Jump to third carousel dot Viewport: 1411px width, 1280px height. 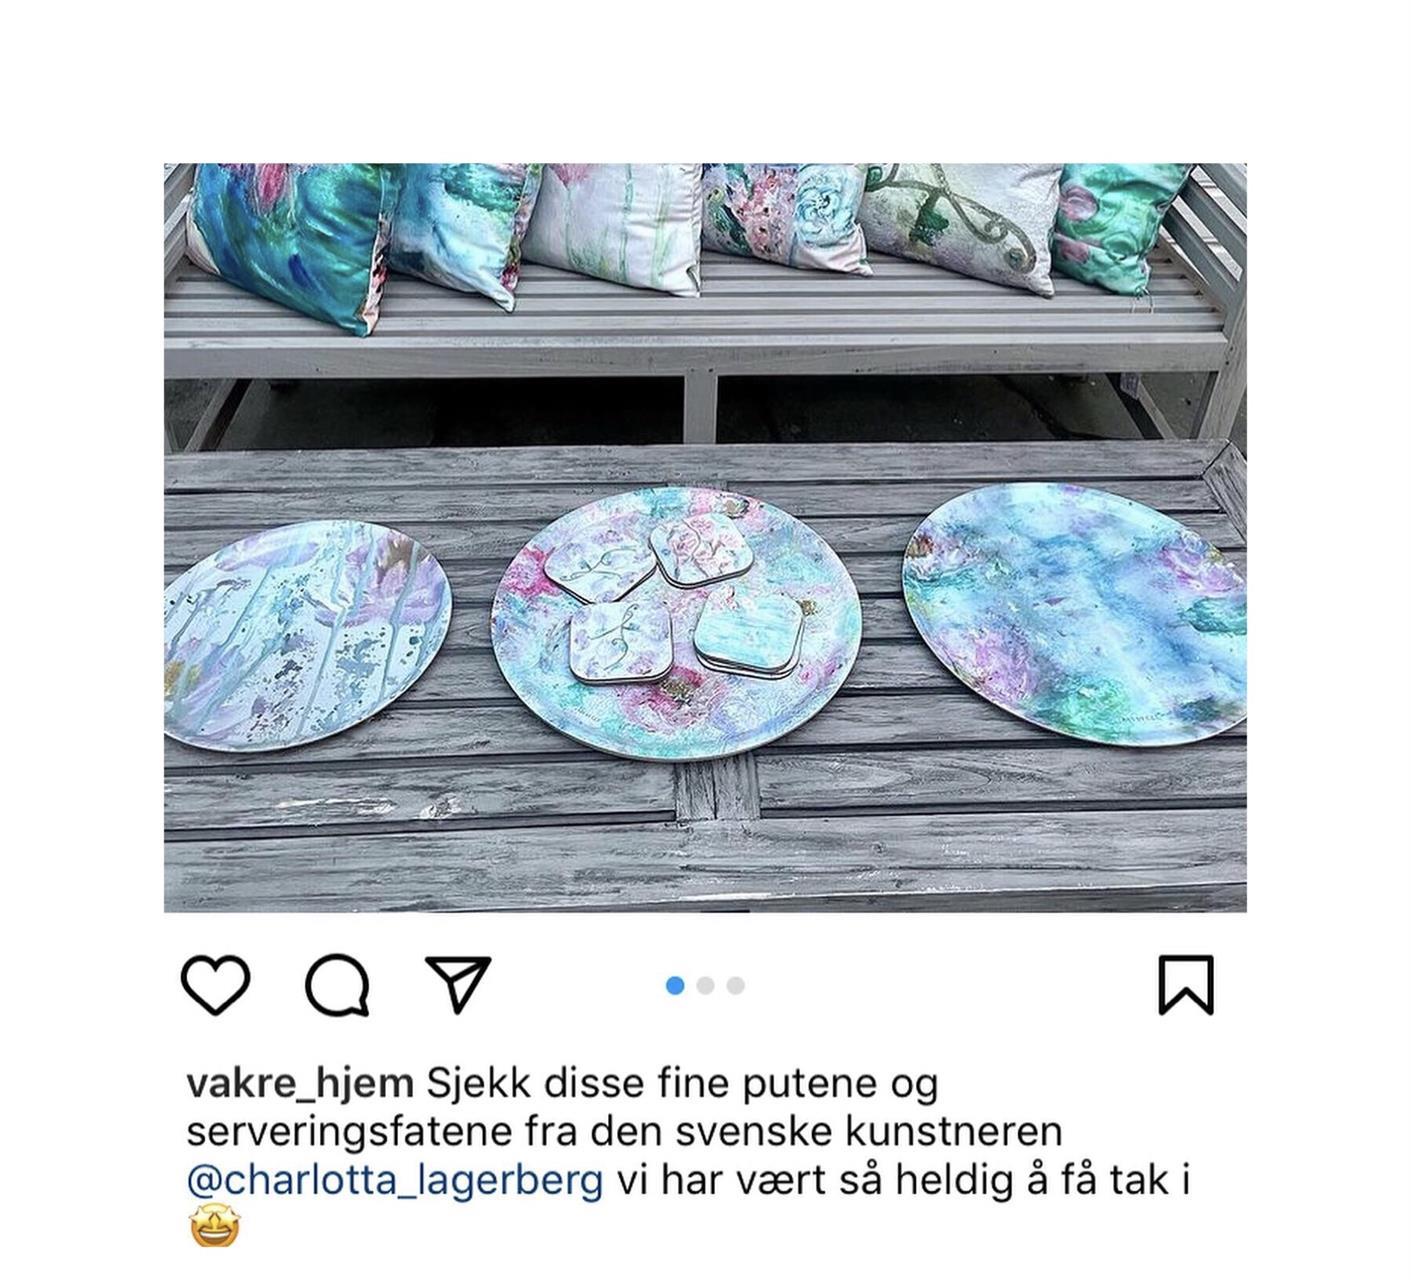click(x=735, y=986)
